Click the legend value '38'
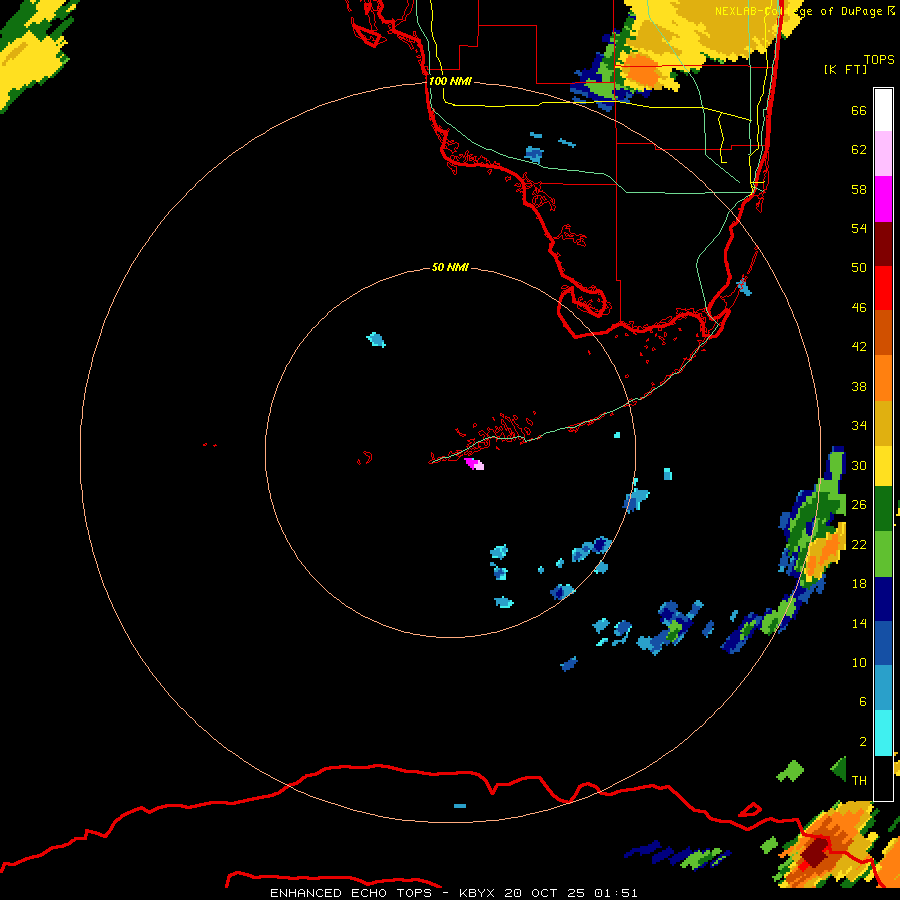Viewport: 900px width, 900px height. [x=859, y=386]
